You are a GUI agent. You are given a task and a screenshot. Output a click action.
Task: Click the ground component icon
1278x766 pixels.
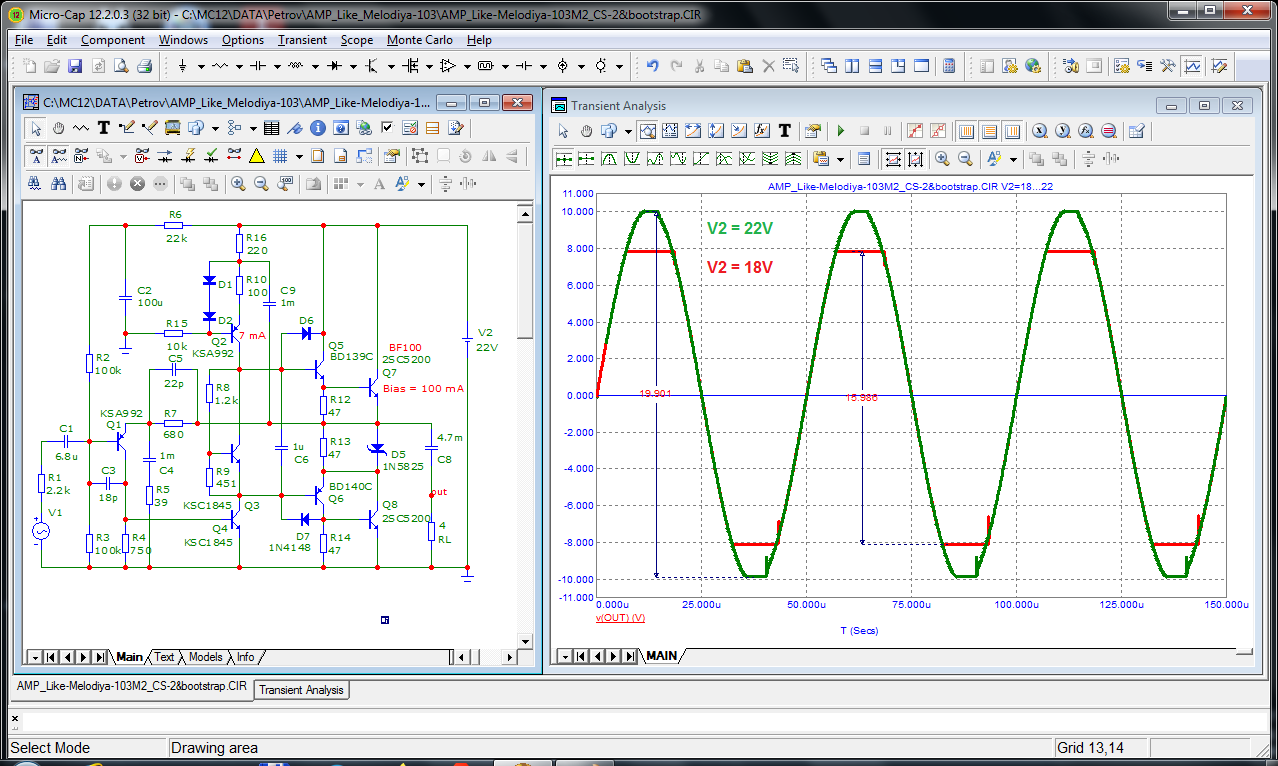coord(182,66)
